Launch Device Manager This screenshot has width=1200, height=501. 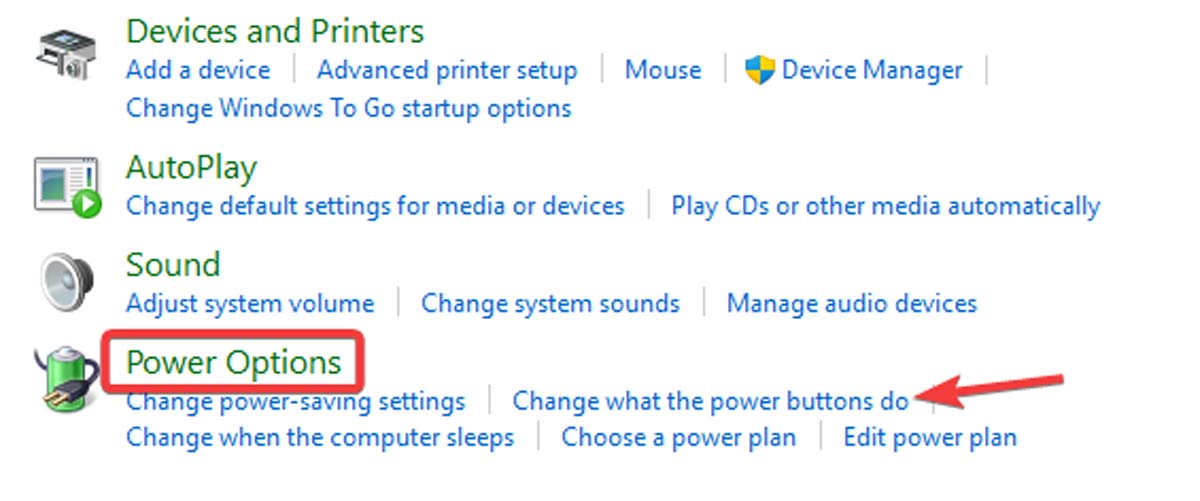coord(872,70)
